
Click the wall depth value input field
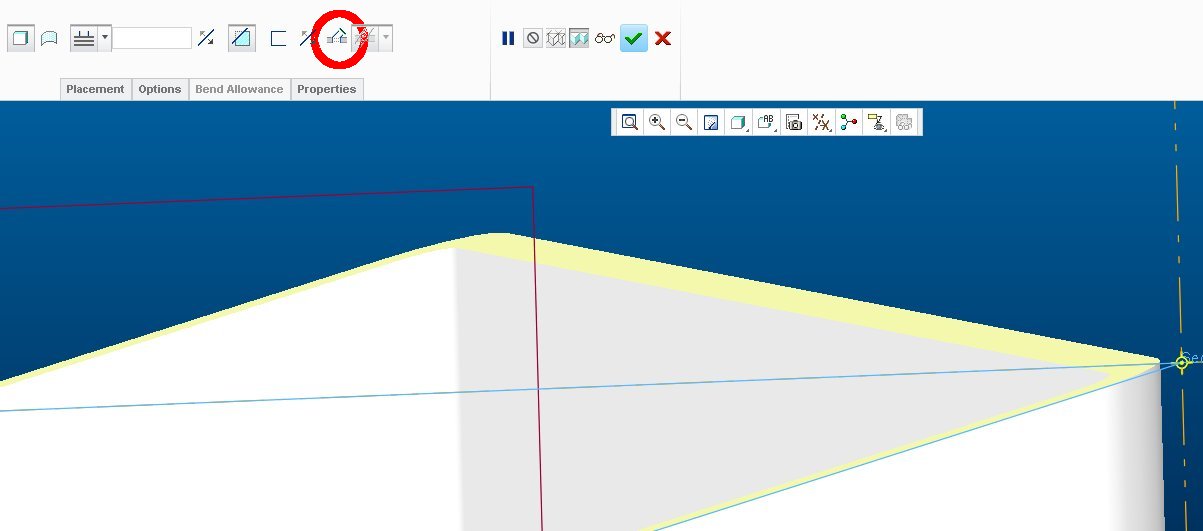coord(152,38)
